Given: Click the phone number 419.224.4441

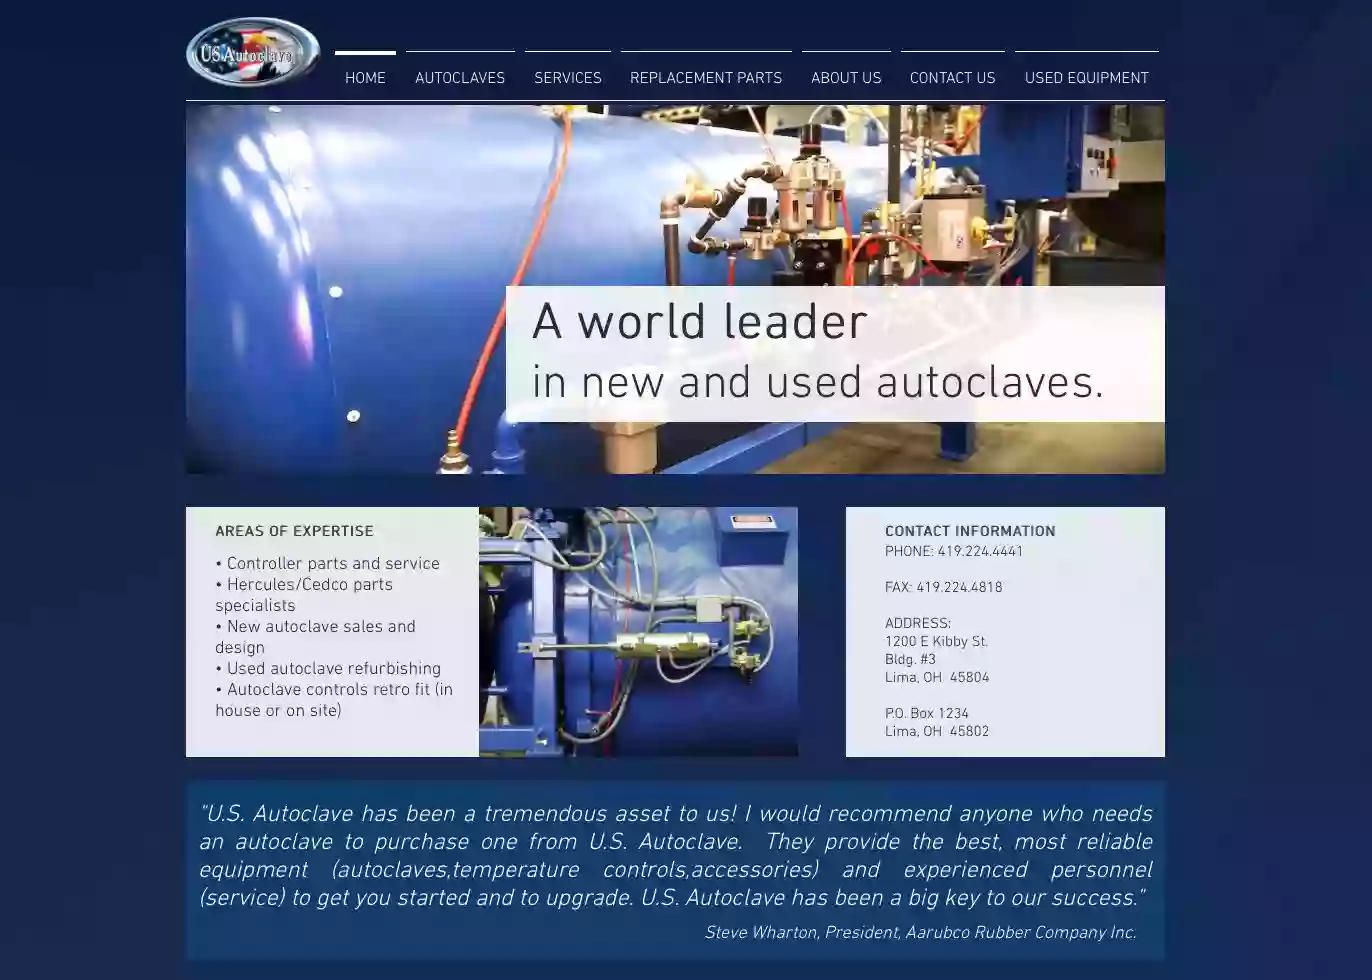Looking at the screenshot, I should 980,552.
